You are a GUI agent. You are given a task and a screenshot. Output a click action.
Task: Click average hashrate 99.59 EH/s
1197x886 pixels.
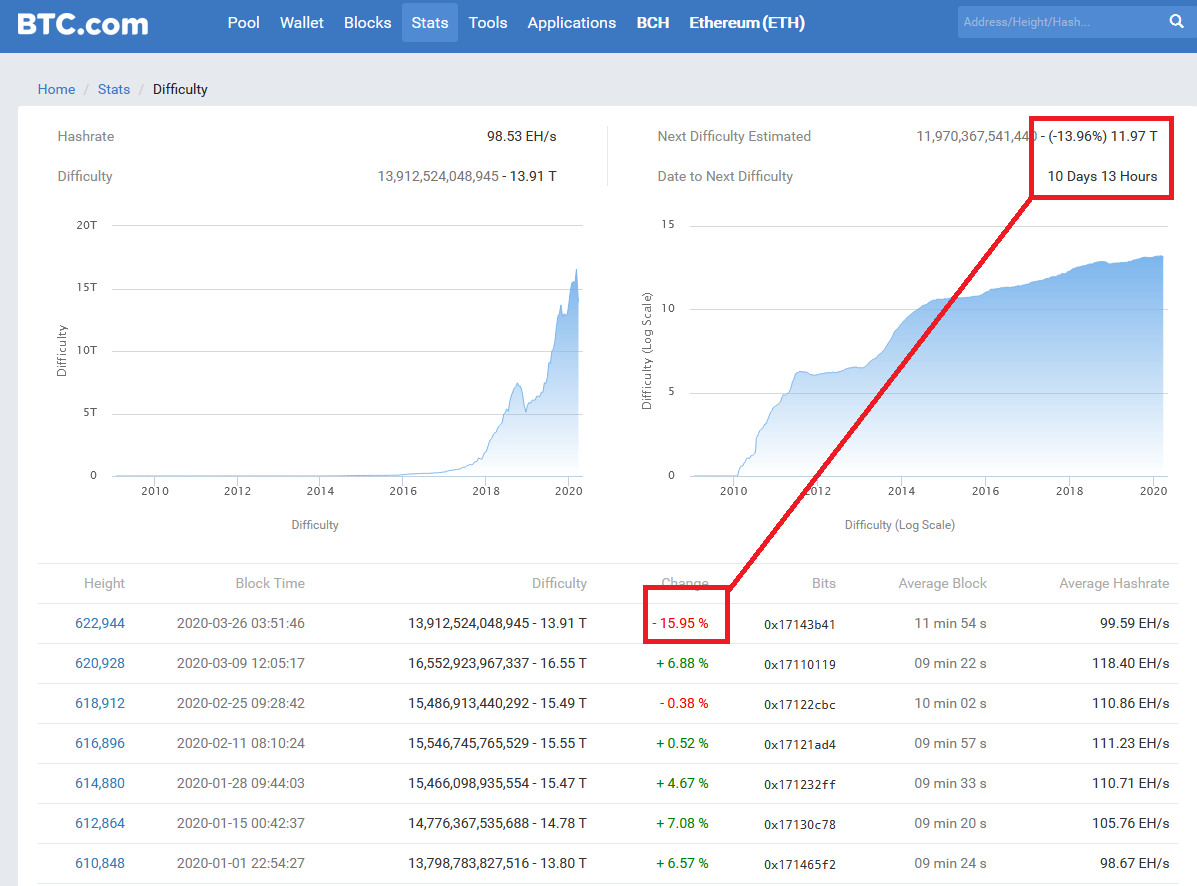pos(1134,623)
